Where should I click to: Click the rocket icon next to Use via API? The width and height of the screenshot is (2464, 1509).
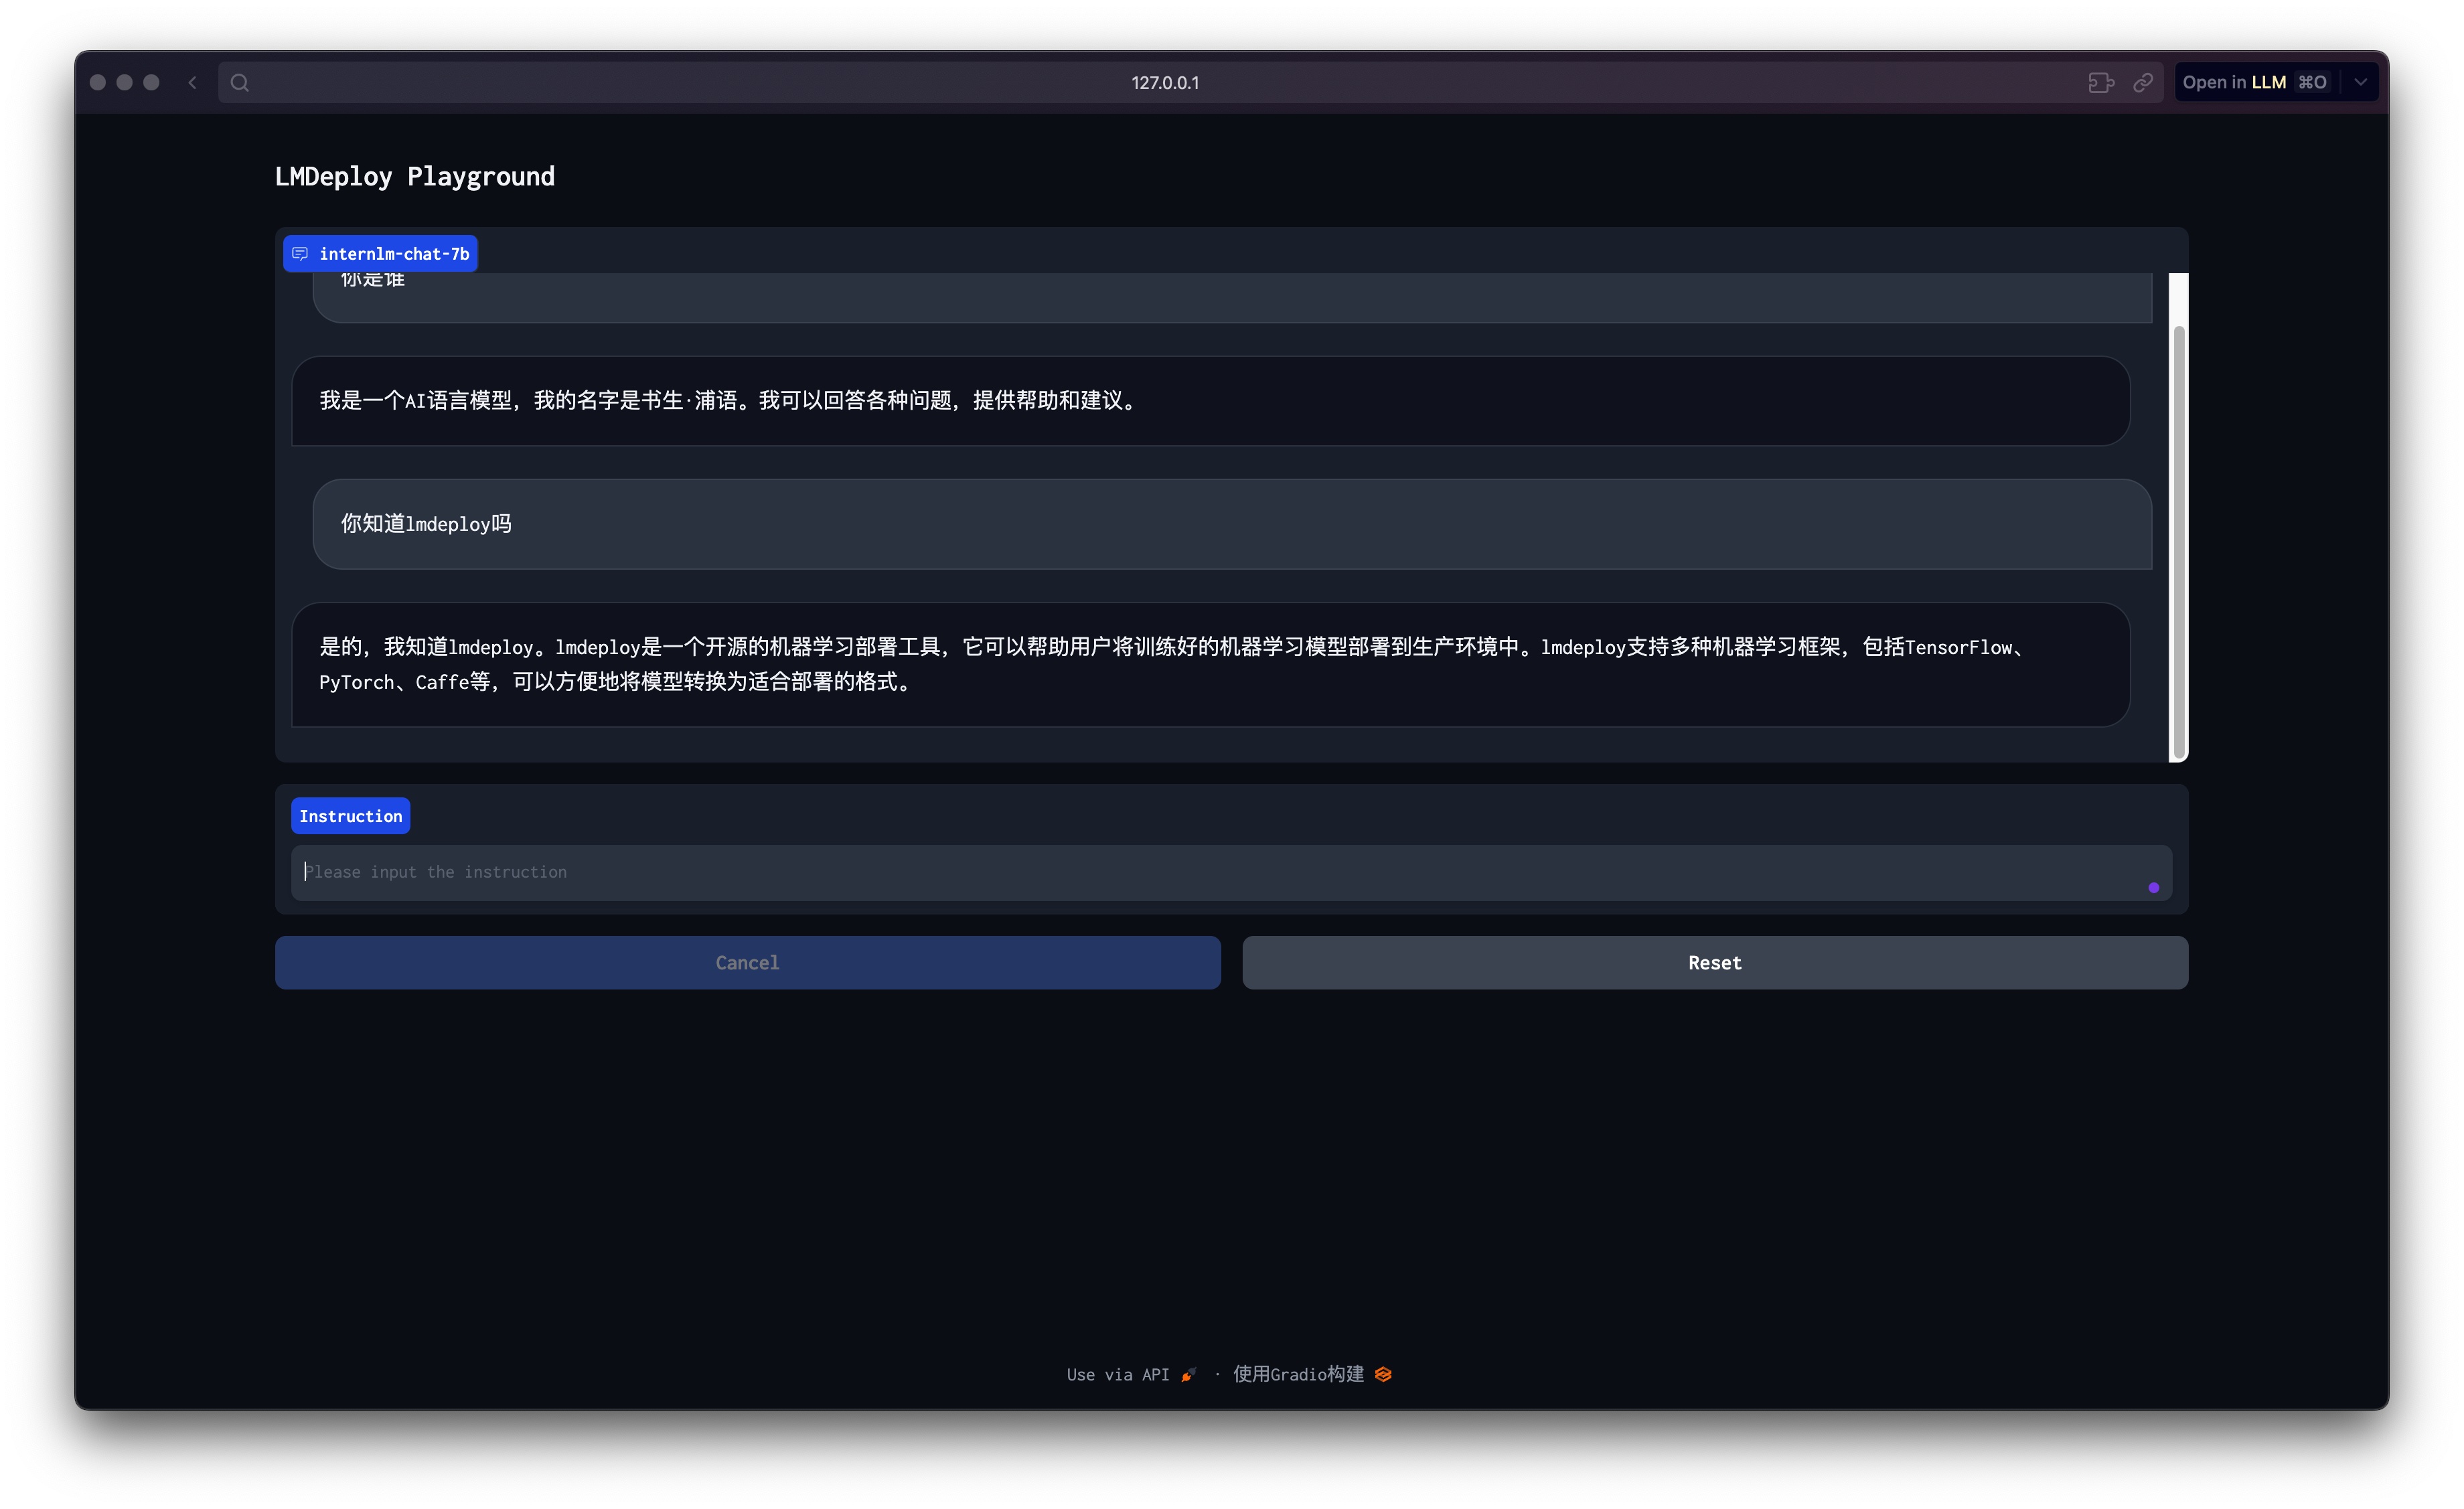[1188, 1374]
